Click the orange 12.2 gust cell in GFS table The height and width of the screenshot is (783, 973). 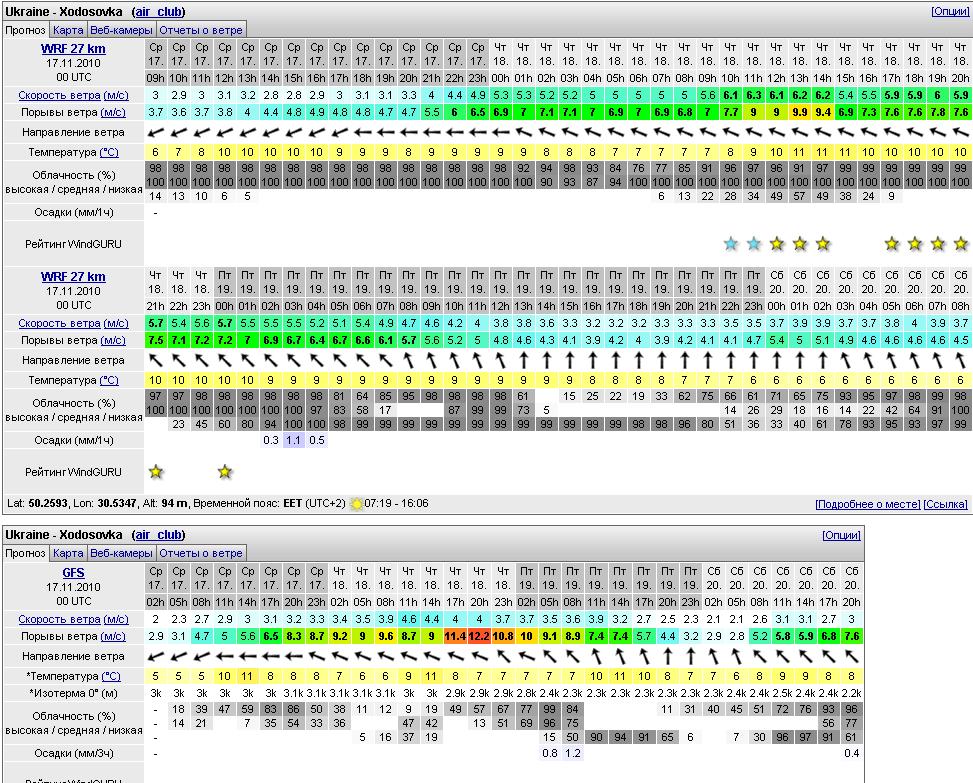(x=479, y=636)
